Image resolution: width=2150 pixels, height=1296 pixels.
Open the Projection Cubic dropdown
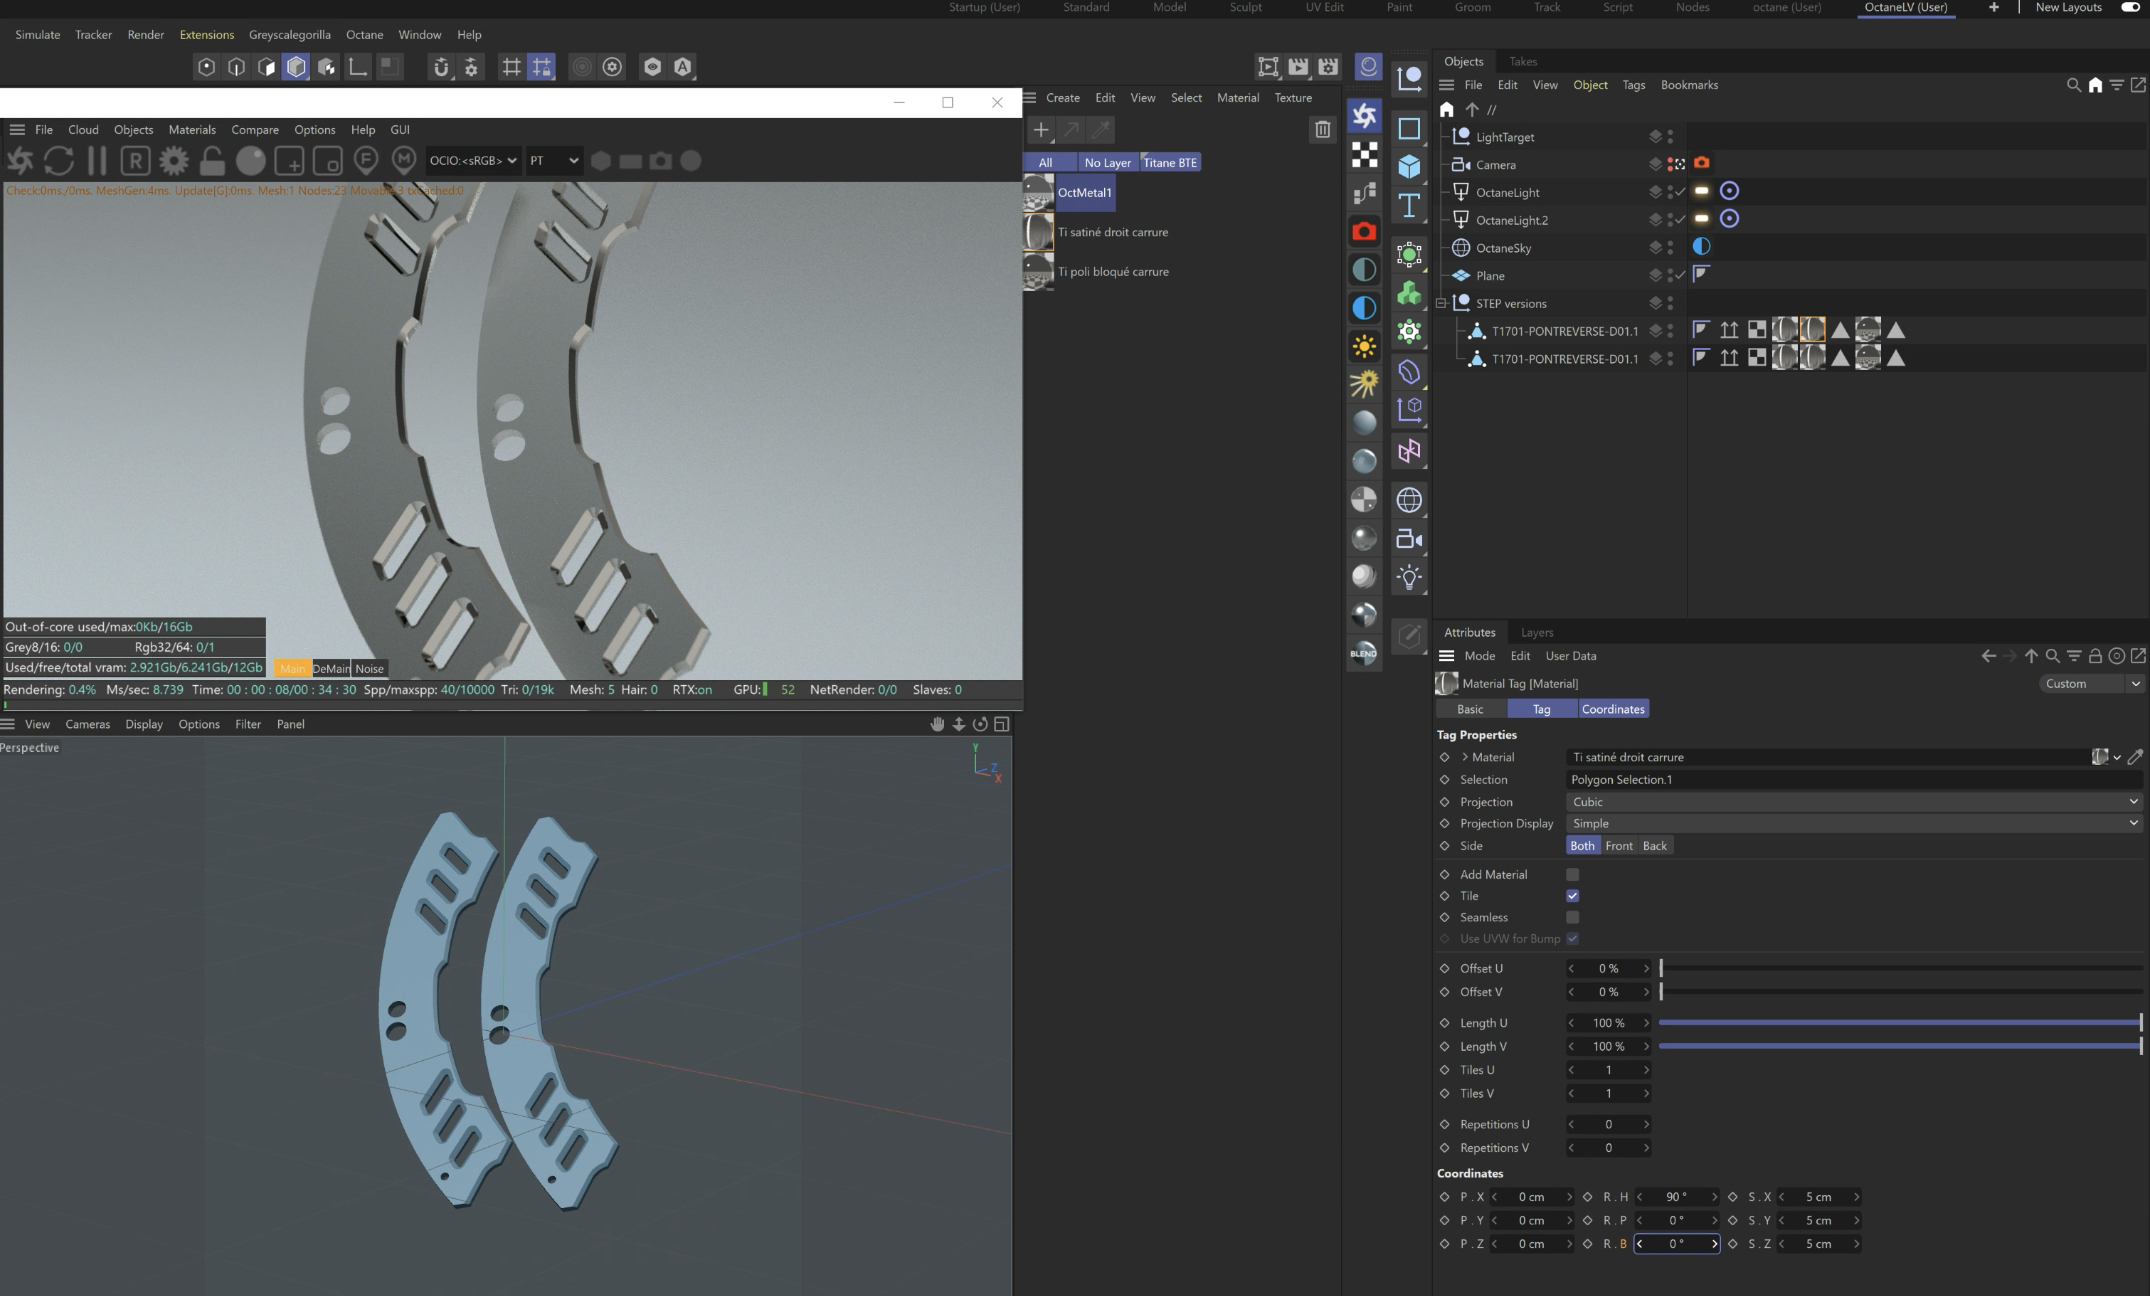click(1854, 802)
